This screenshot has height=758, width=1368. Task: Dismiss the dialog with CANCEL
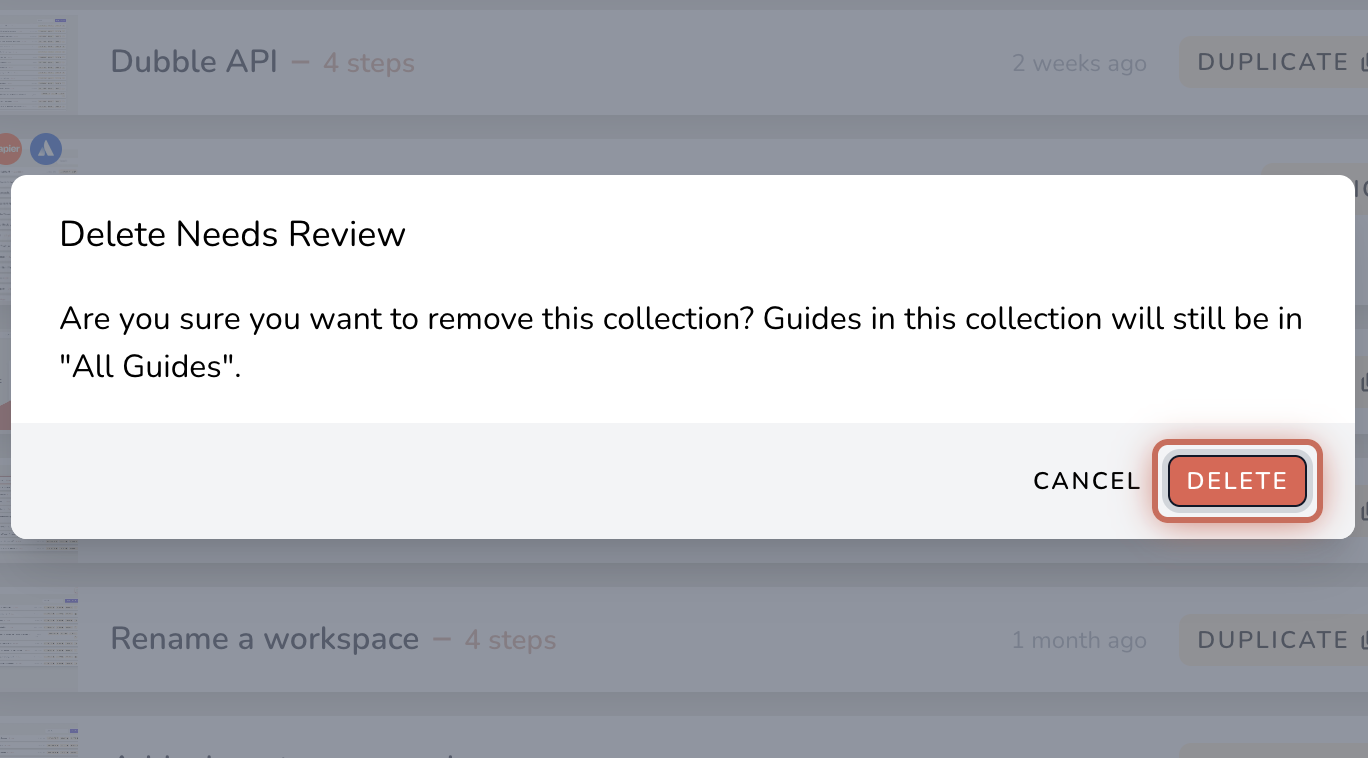(x=1087, y=481)
